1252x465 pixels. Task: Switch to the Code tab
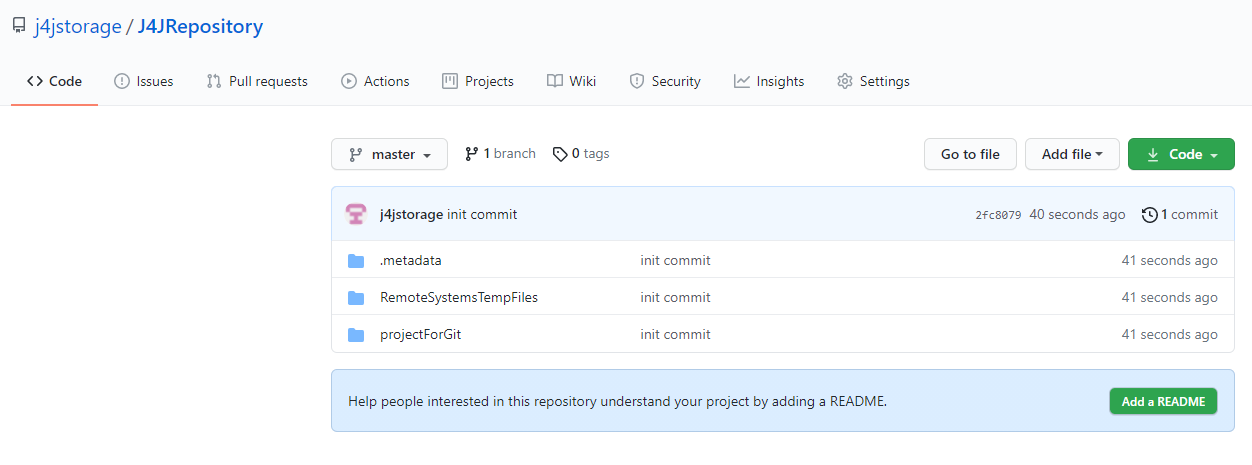pos(54,81)
